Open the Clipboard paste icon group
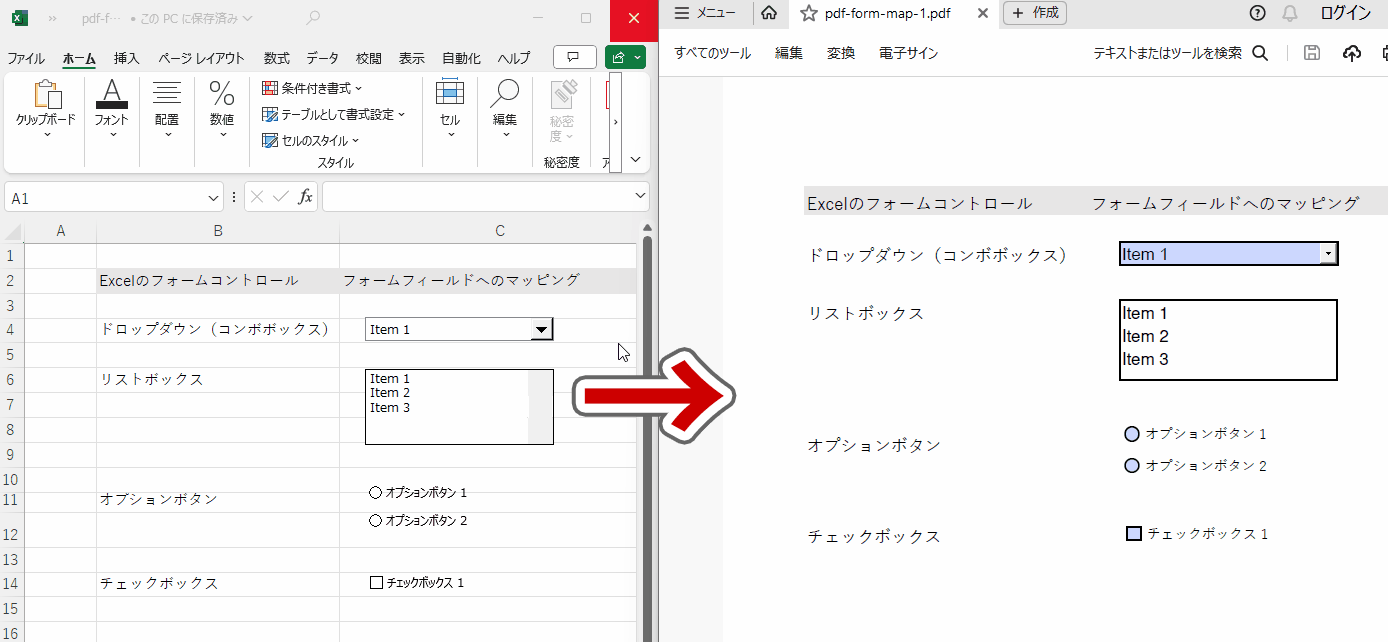The width and height of the screenshot is (1388, 642). pyautogui.click(x=46, y=107)
